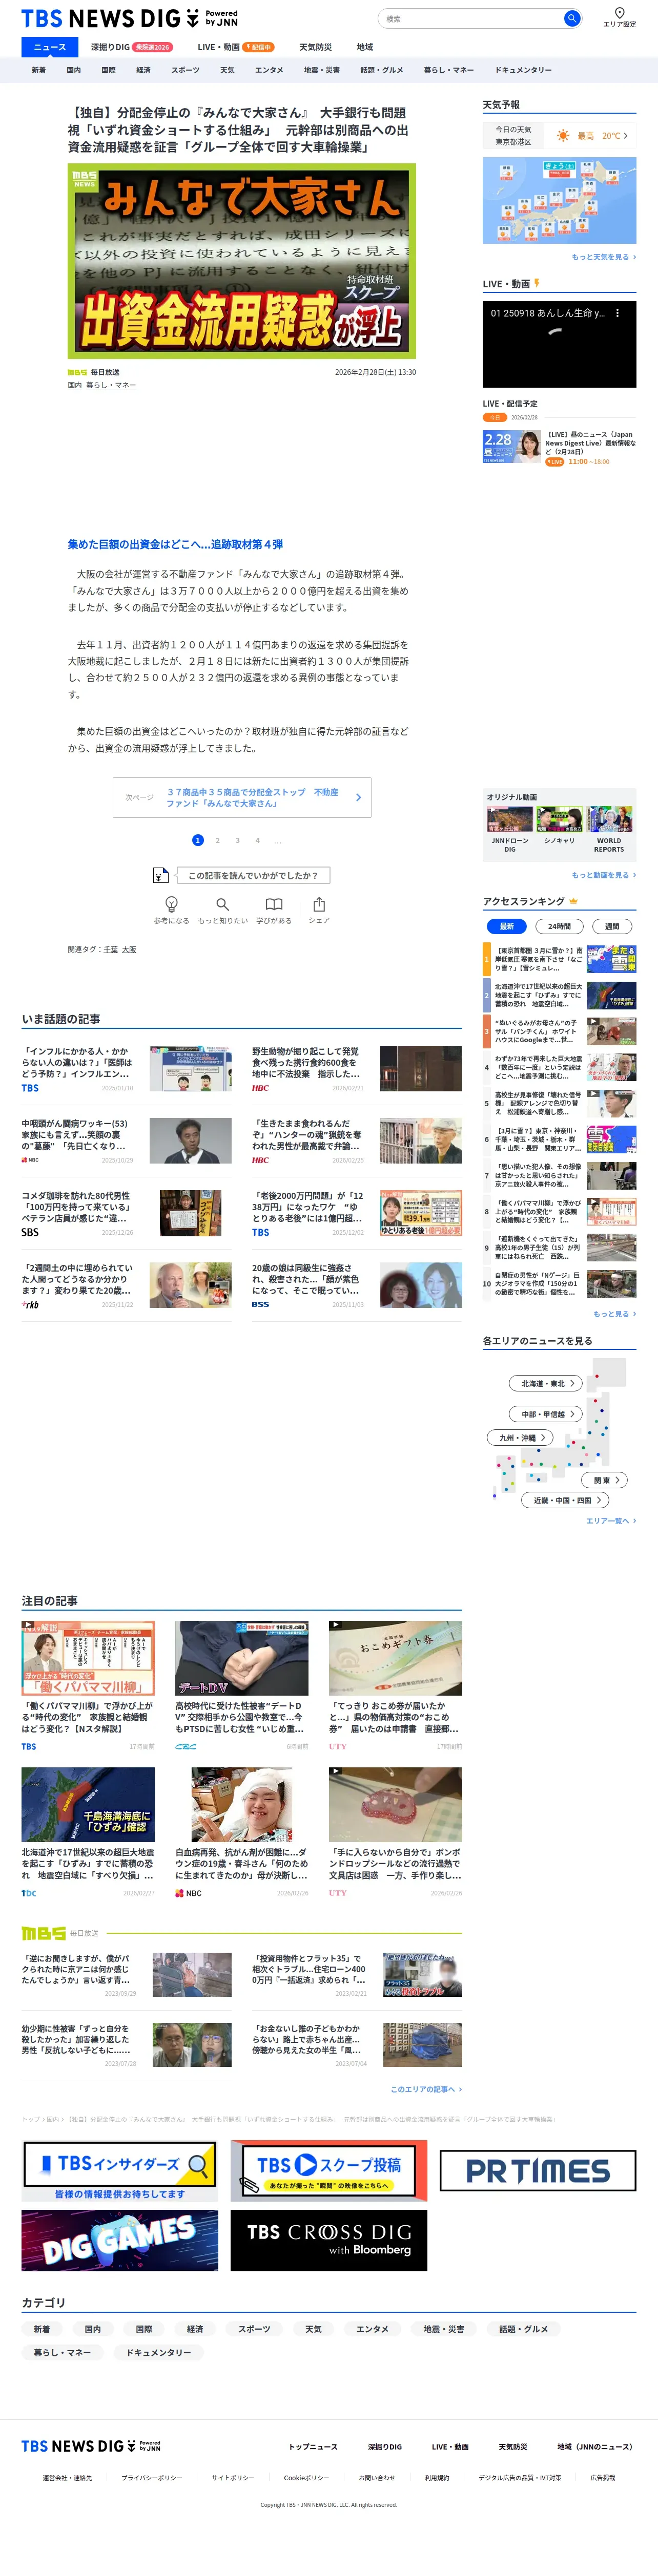Open 「働くパパママ川柳」 featured article thumbnail
The height and width of the screenshot is (2576, 658).
(88, 1658)
